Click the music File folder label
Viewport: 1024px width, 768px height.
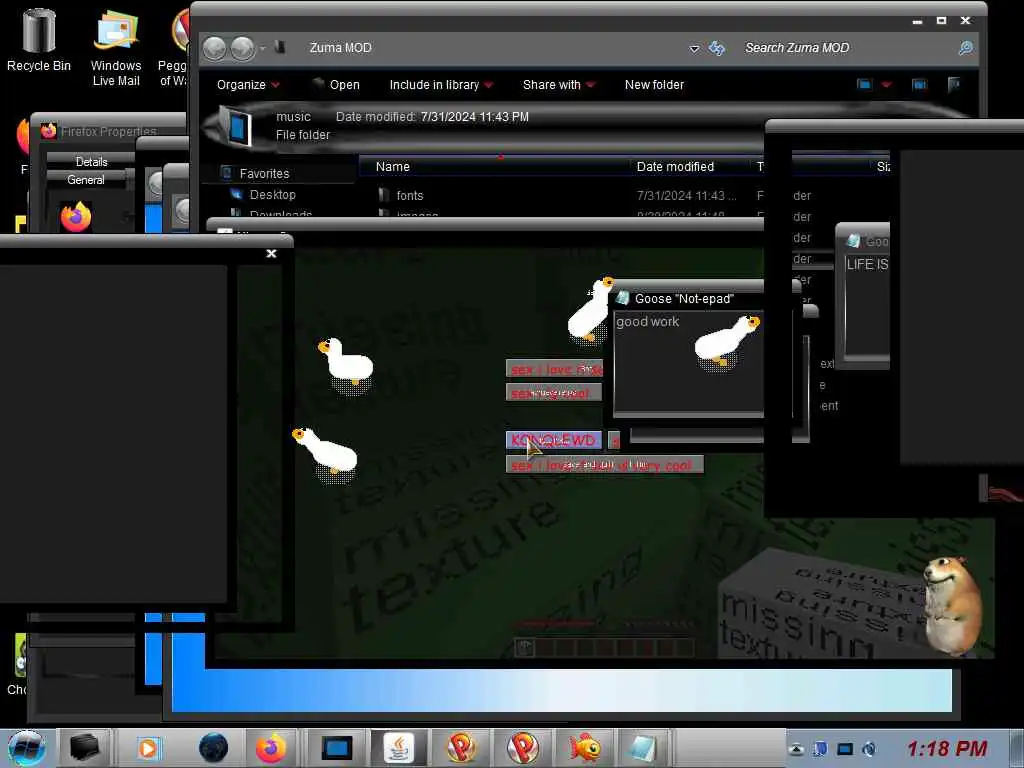(x=302, y=135)
